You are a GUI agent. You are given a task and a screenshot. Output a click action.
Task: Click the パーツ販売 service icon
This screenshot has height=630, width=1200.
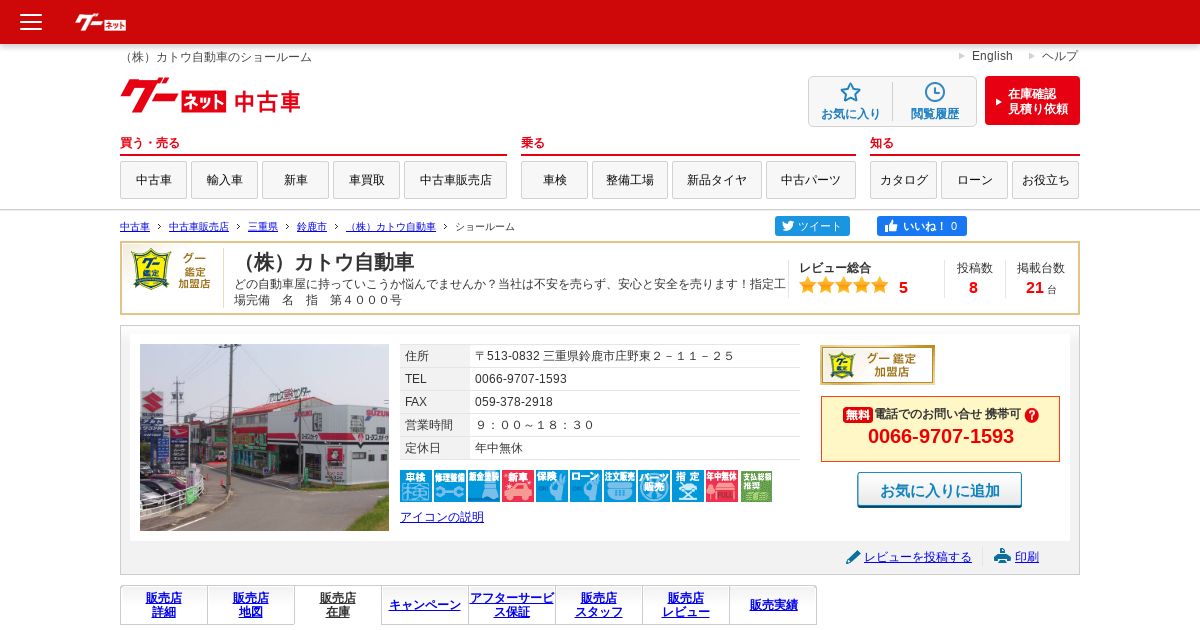tap(654, 486)
